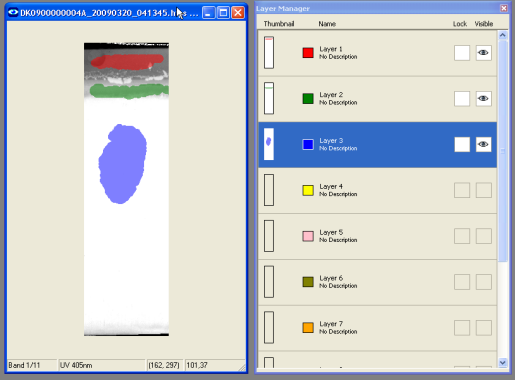Select the Layer 7 name
Viewport: 516px width, 380px height.
331,324
